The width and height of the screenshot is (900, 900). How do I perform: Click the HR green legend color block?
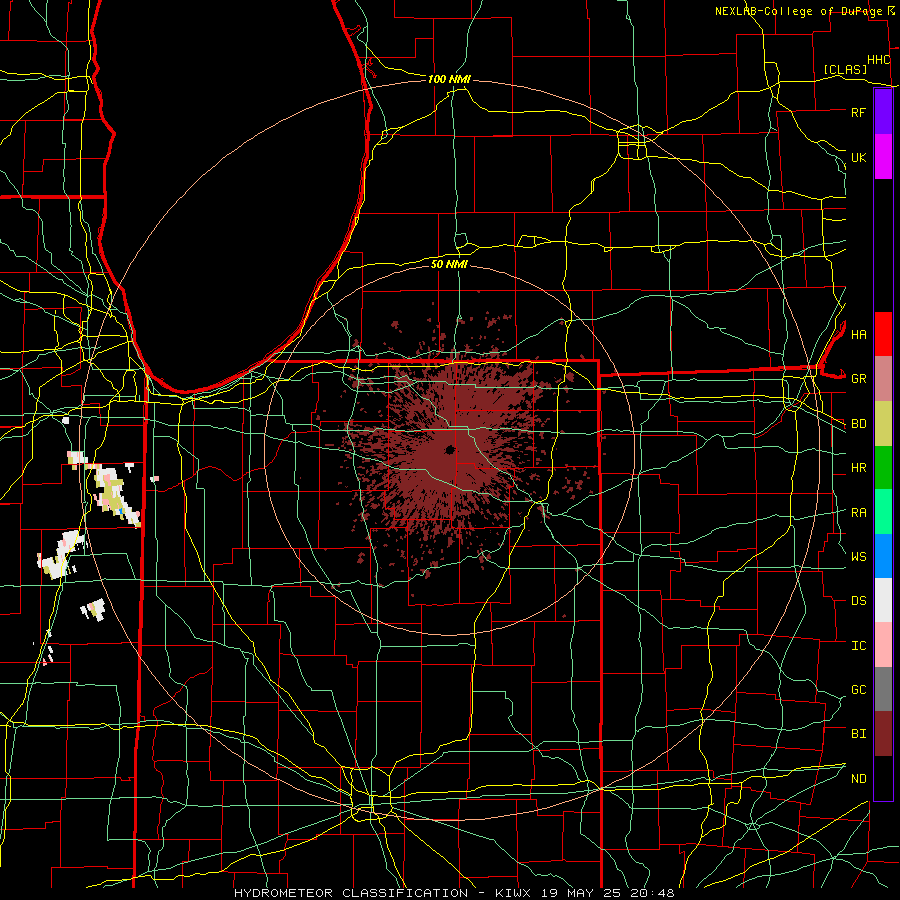pos(883,467)
